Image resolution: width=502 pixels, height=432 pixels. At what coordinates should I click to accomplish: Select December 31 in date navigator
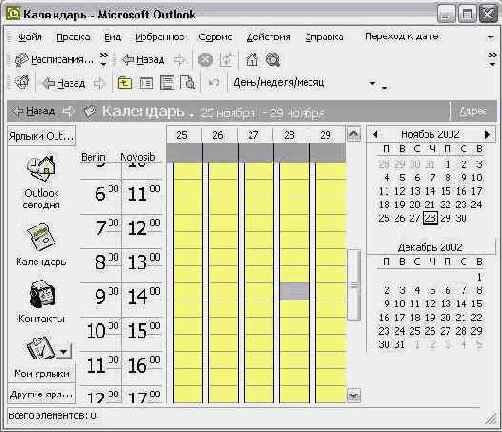(400, 344)
